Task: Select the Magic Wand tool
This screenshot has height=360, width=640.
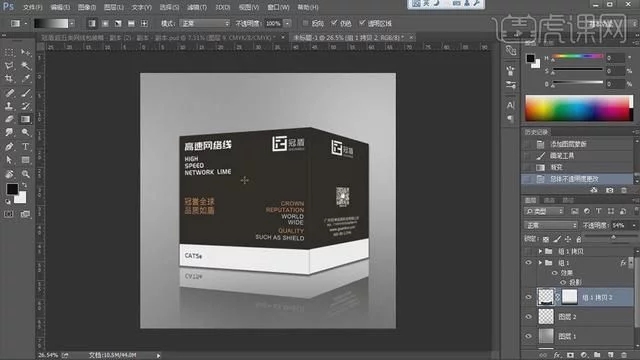Action: pos(25,66)
